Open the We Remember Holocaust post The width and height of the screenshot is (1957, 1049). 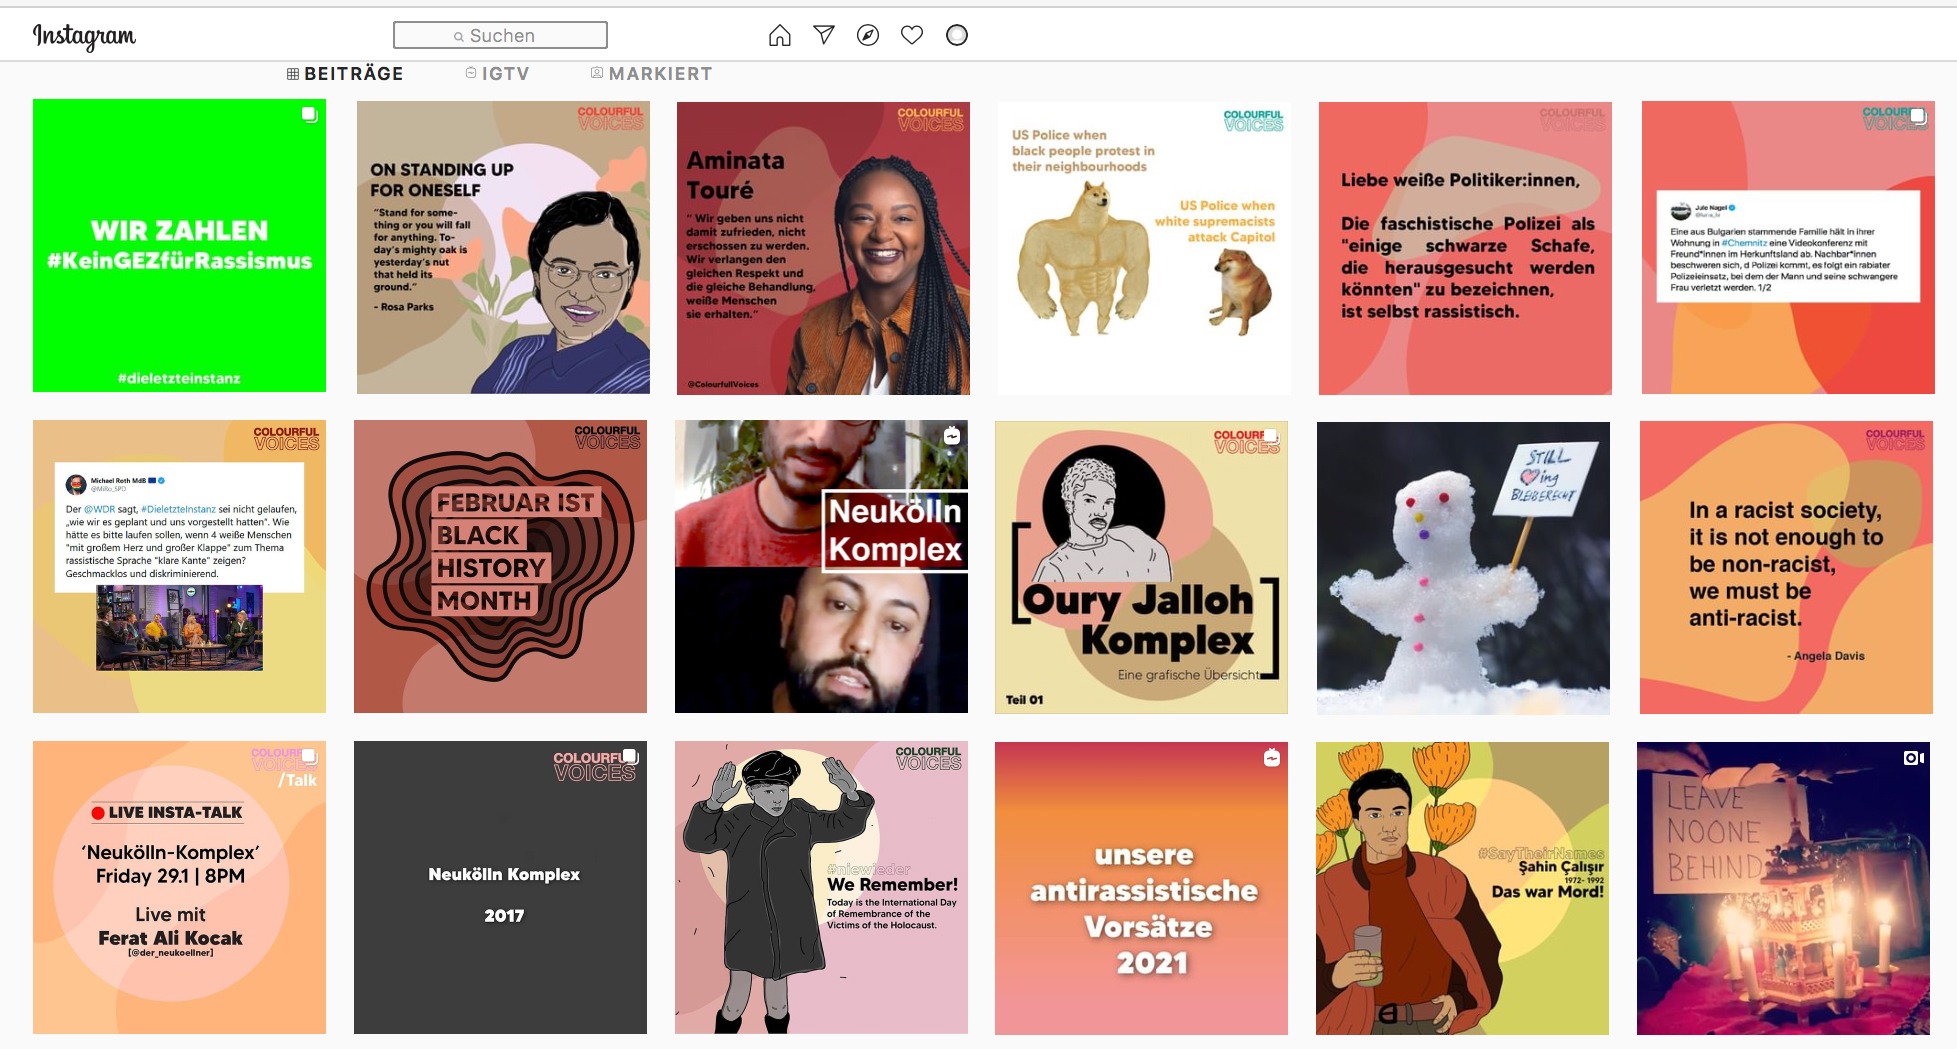pyautogui.click(x=821, y=887)
